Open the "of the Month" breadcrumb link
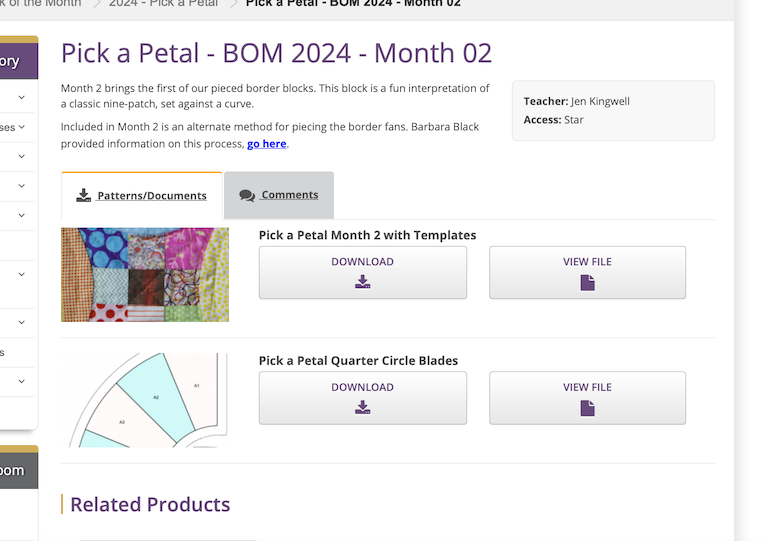 coord(40,4)
